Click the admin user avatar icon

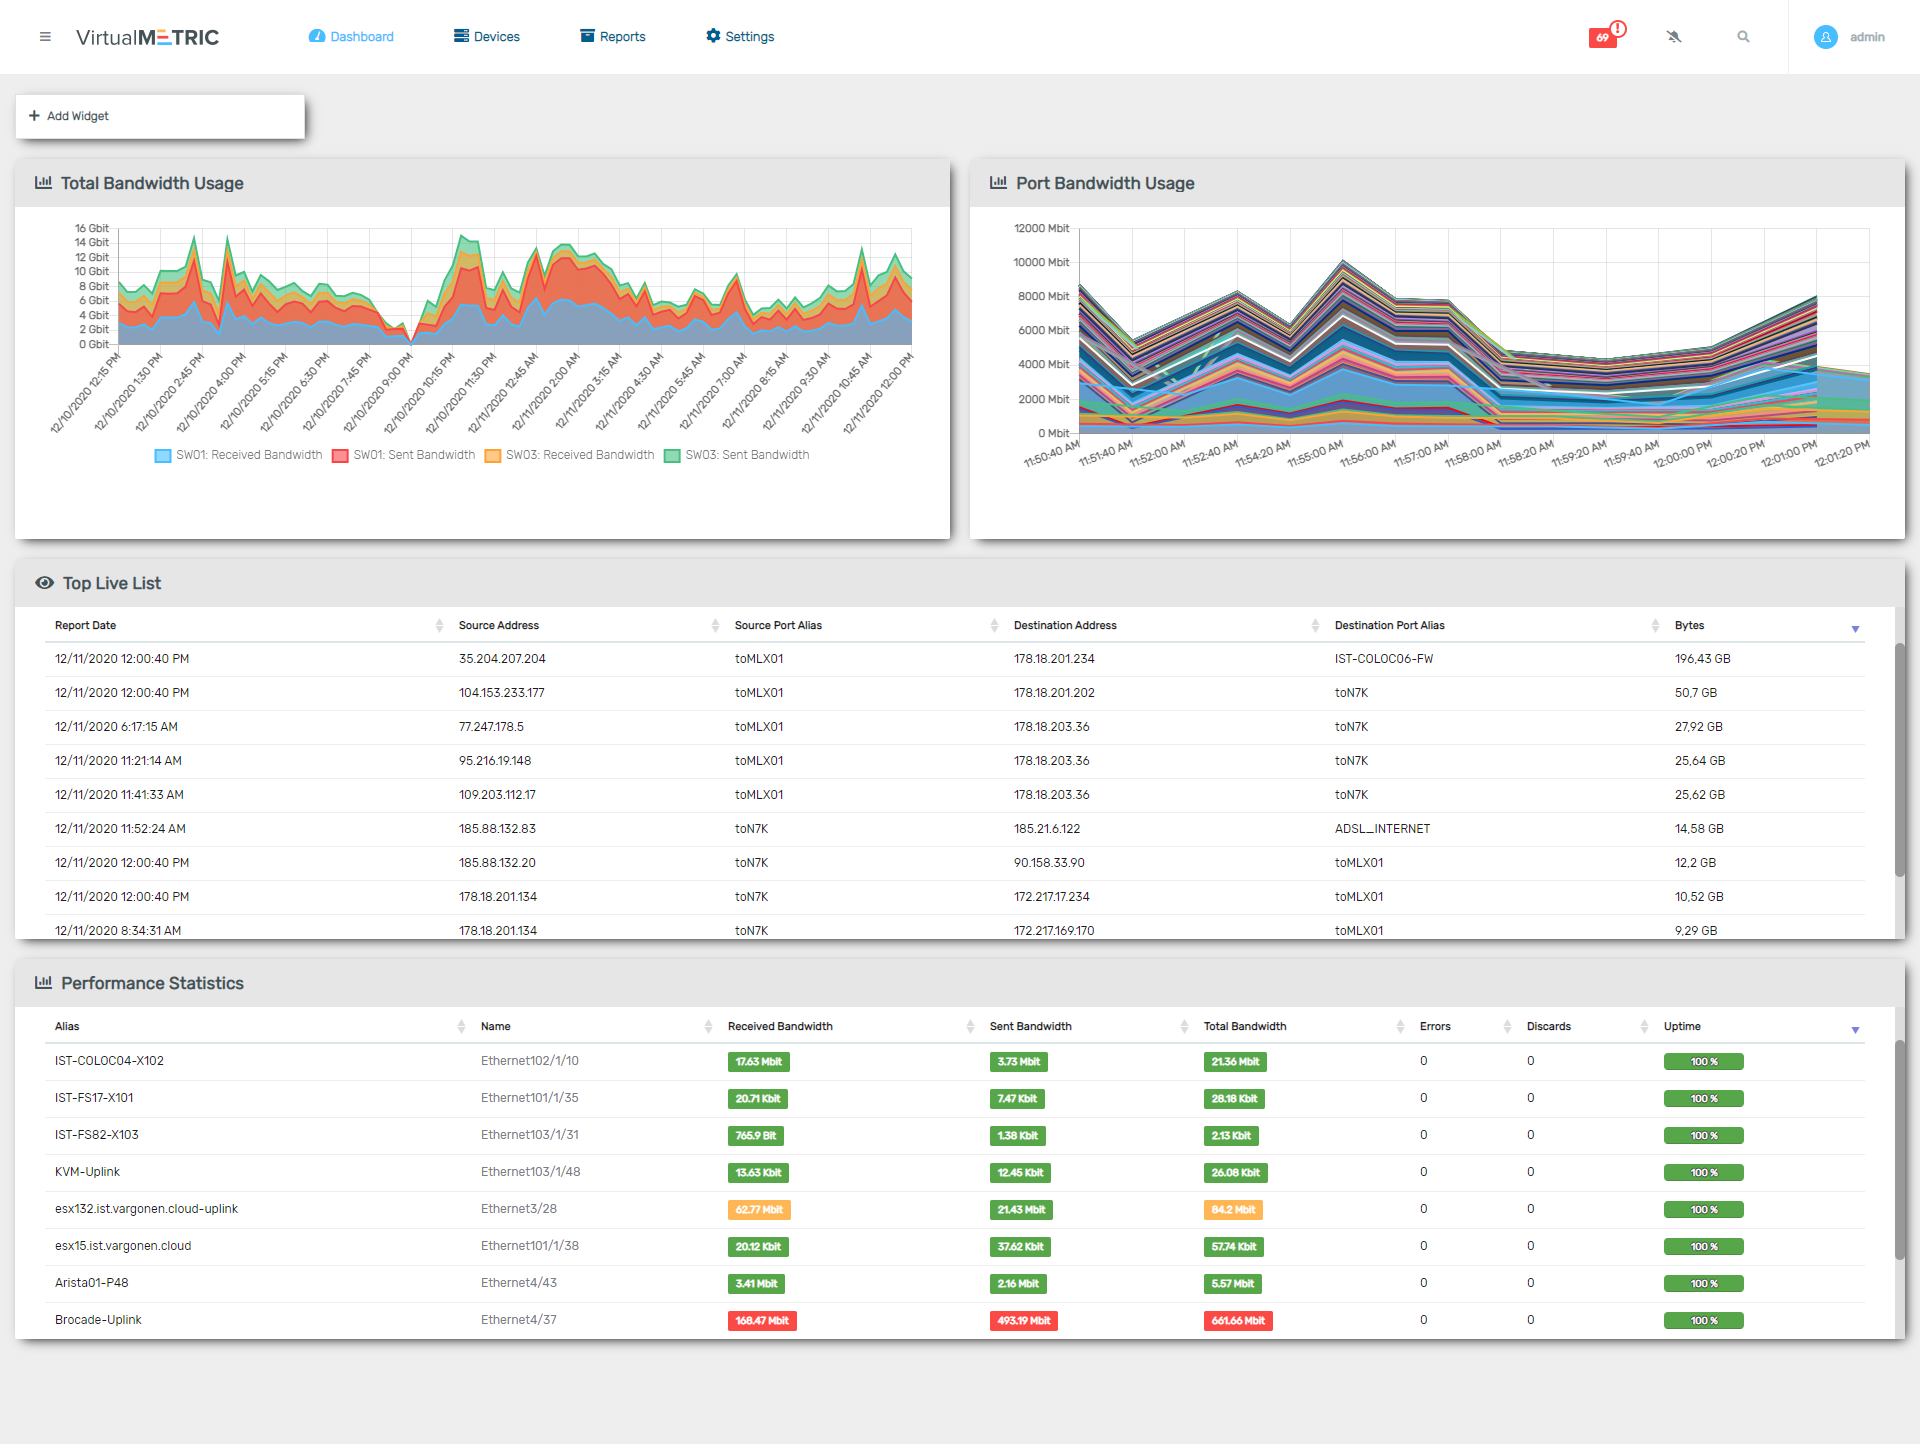(x=1825, y=37)
